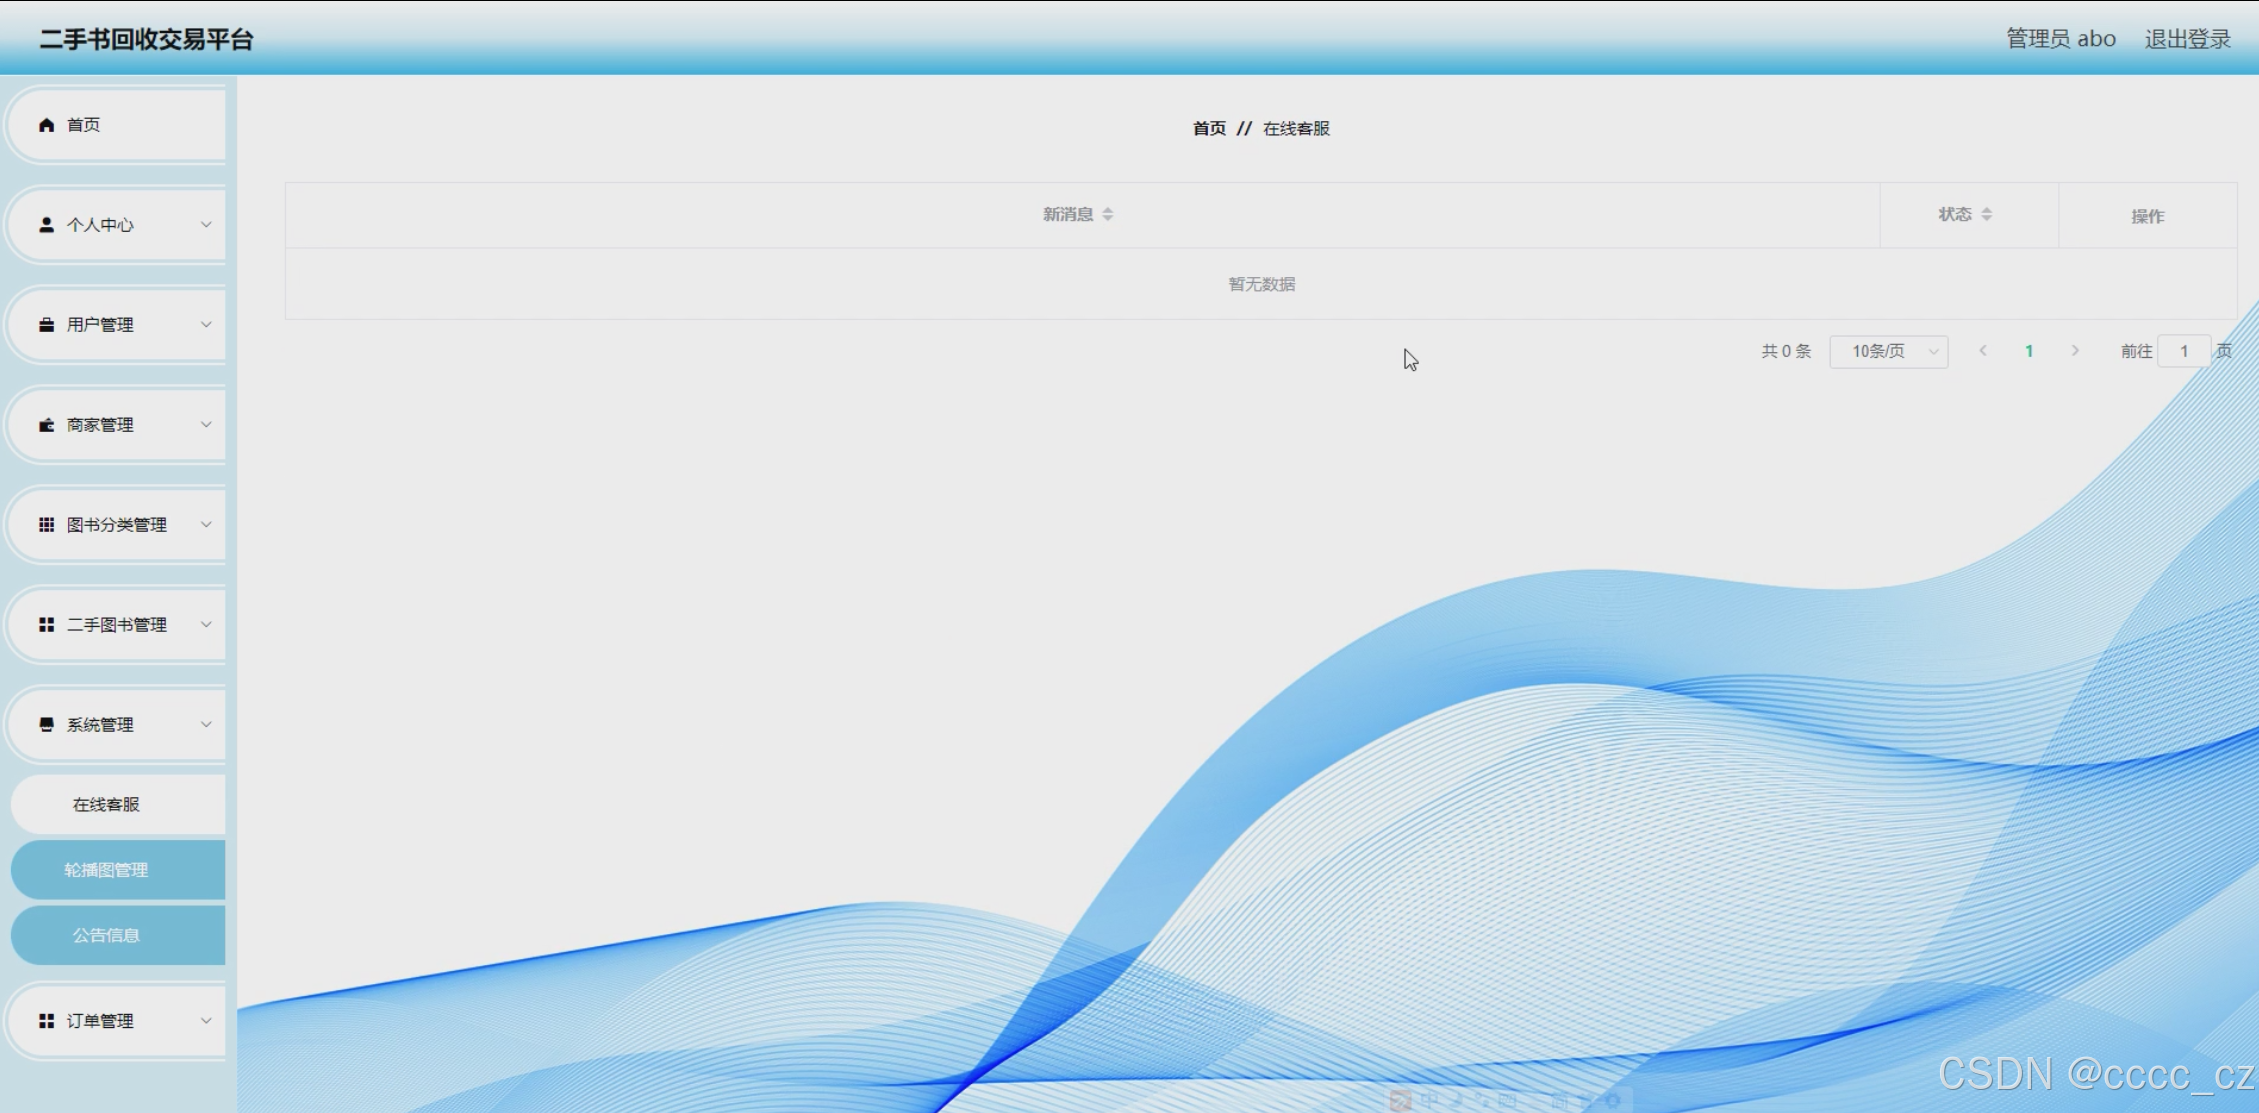Open the 轮播图管理 submenu item
The height and width of the screenshot is (1113, 2259).
107,870
